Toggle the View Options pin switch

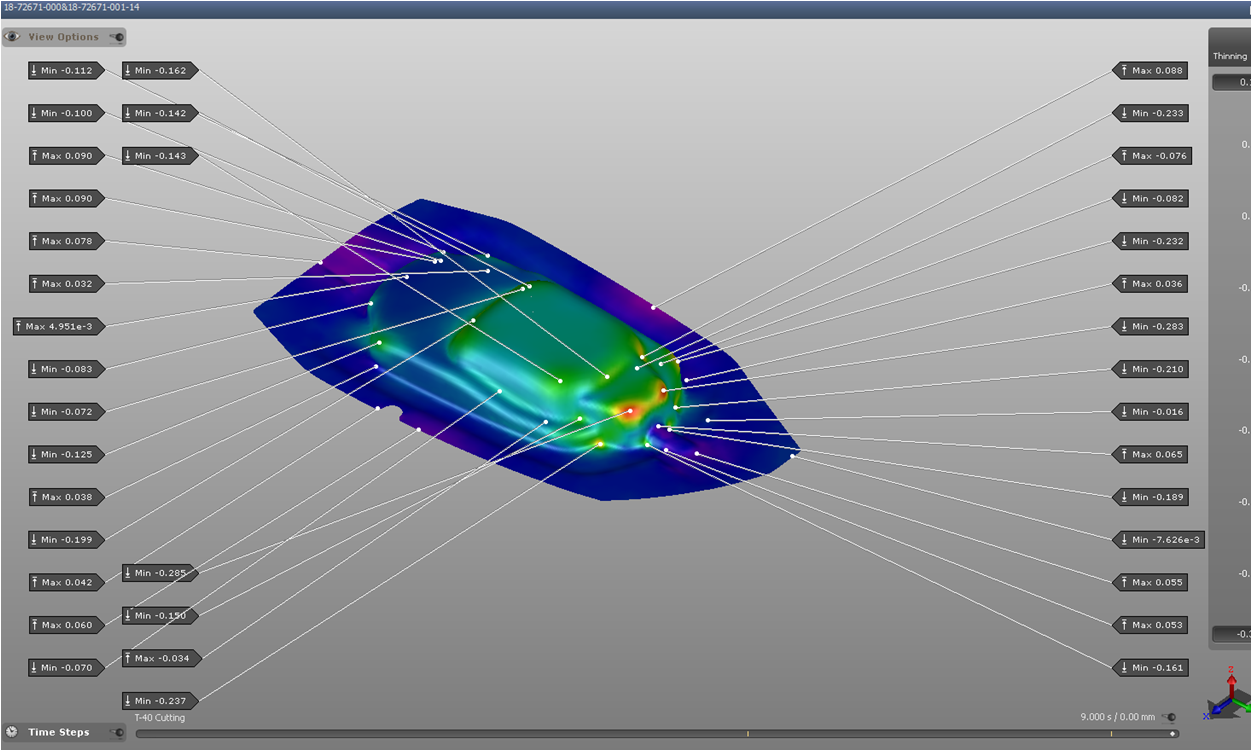[116, 37]
